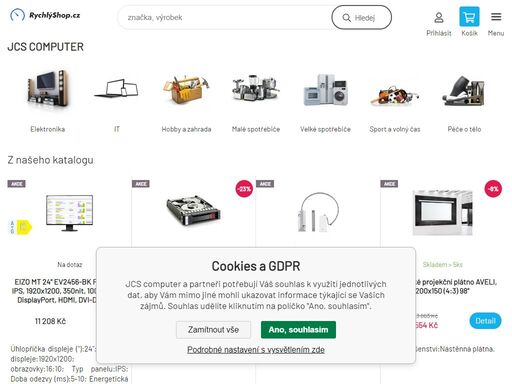Open the Malé spotřebiče category icon

click(256, 87)
